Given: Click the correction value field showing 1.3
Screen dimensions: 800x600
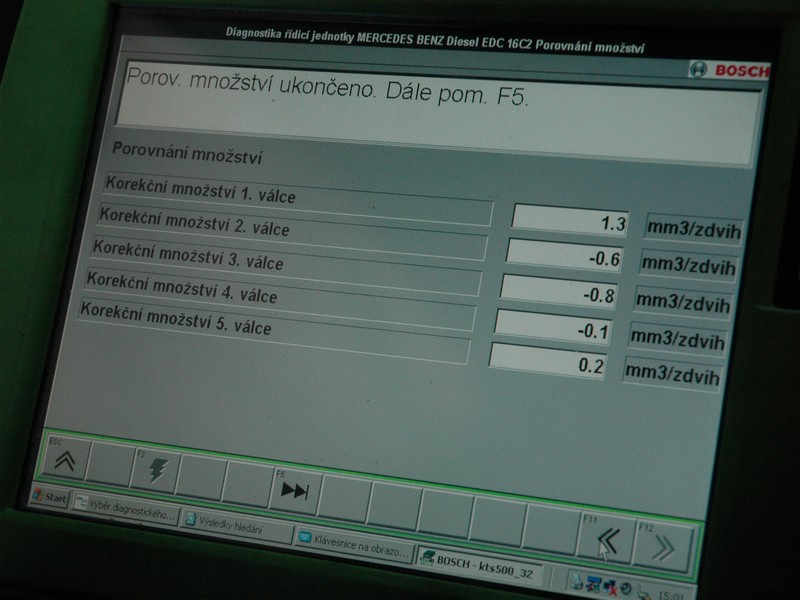Looking at the screenshot, I should [570, 220].
